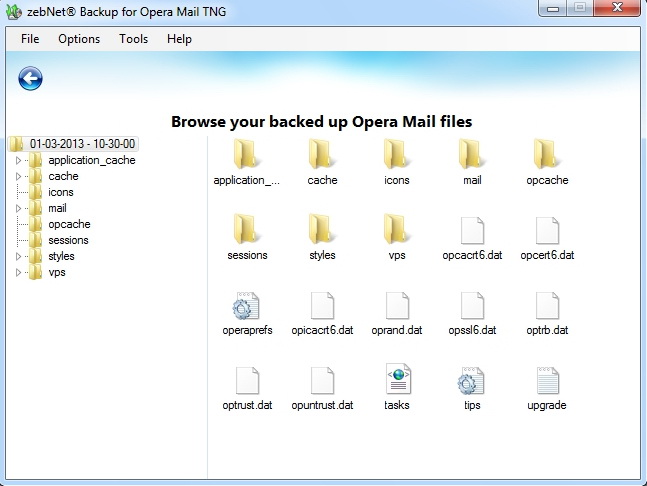Go back with the blue arrow button

(x=30, y=78)
